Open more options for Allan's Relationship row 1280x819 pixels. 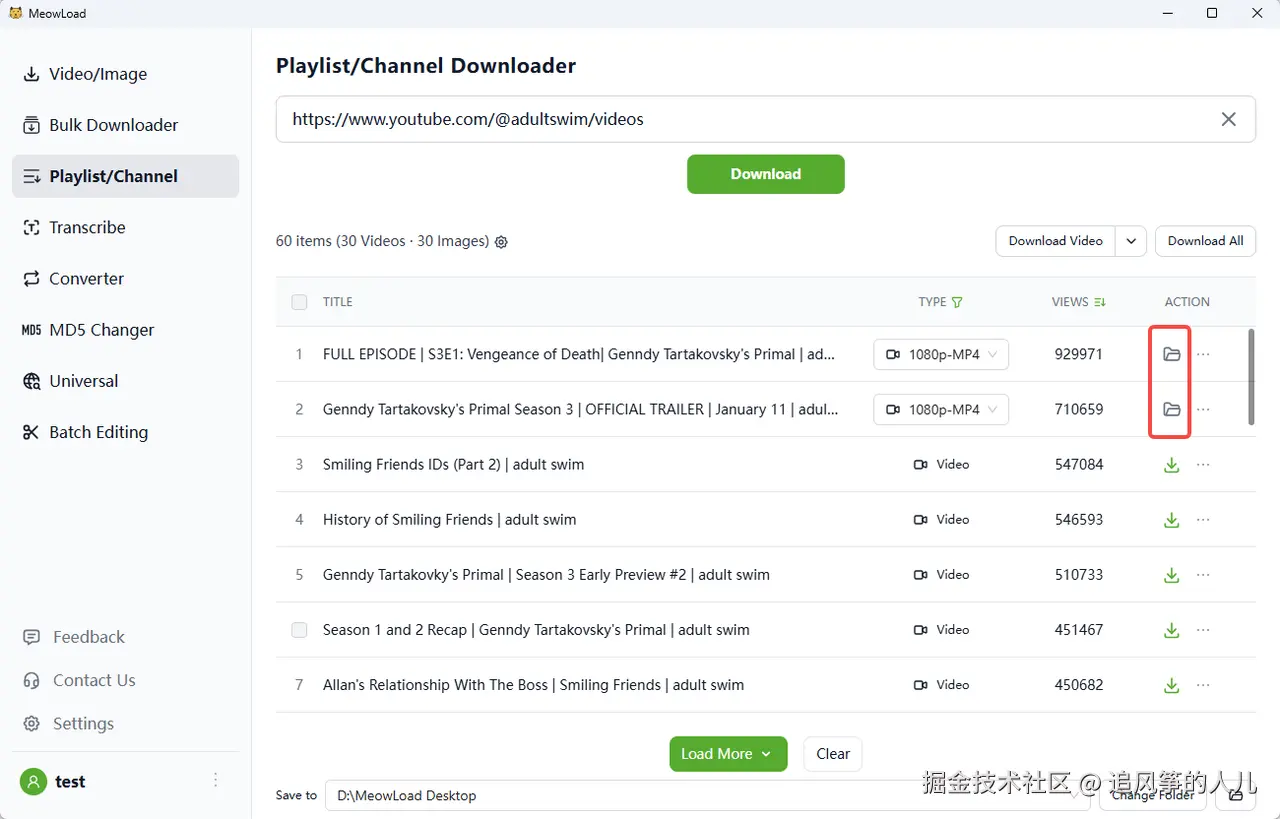click(1203, 685)
